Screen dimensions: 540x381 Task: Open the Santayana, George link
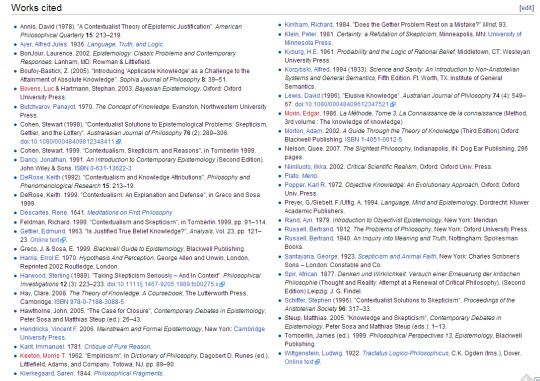point(311,256)
